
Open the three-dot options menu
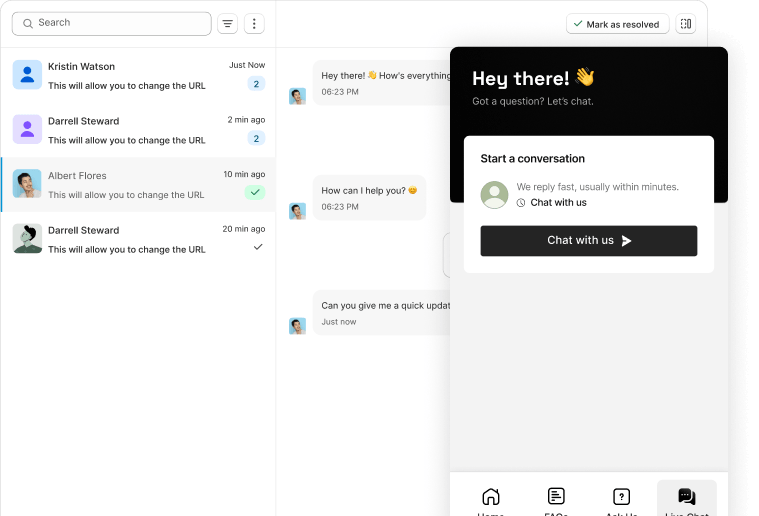coord(254,23)
